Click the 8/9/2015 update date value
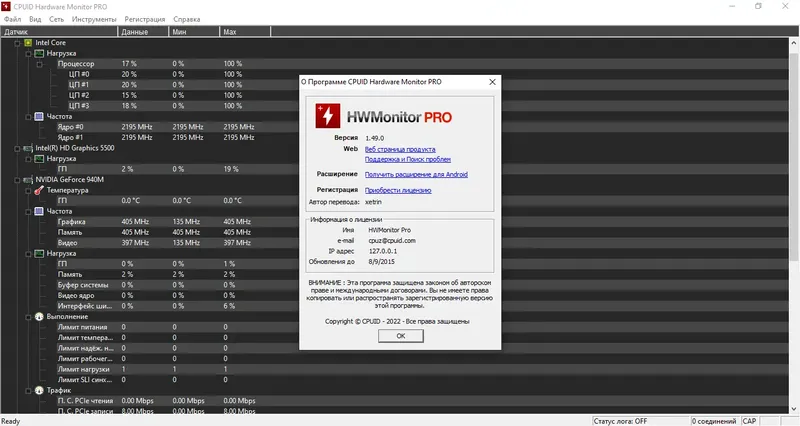The width and height of the screenshot is (800, 426). tap(382, 262)
